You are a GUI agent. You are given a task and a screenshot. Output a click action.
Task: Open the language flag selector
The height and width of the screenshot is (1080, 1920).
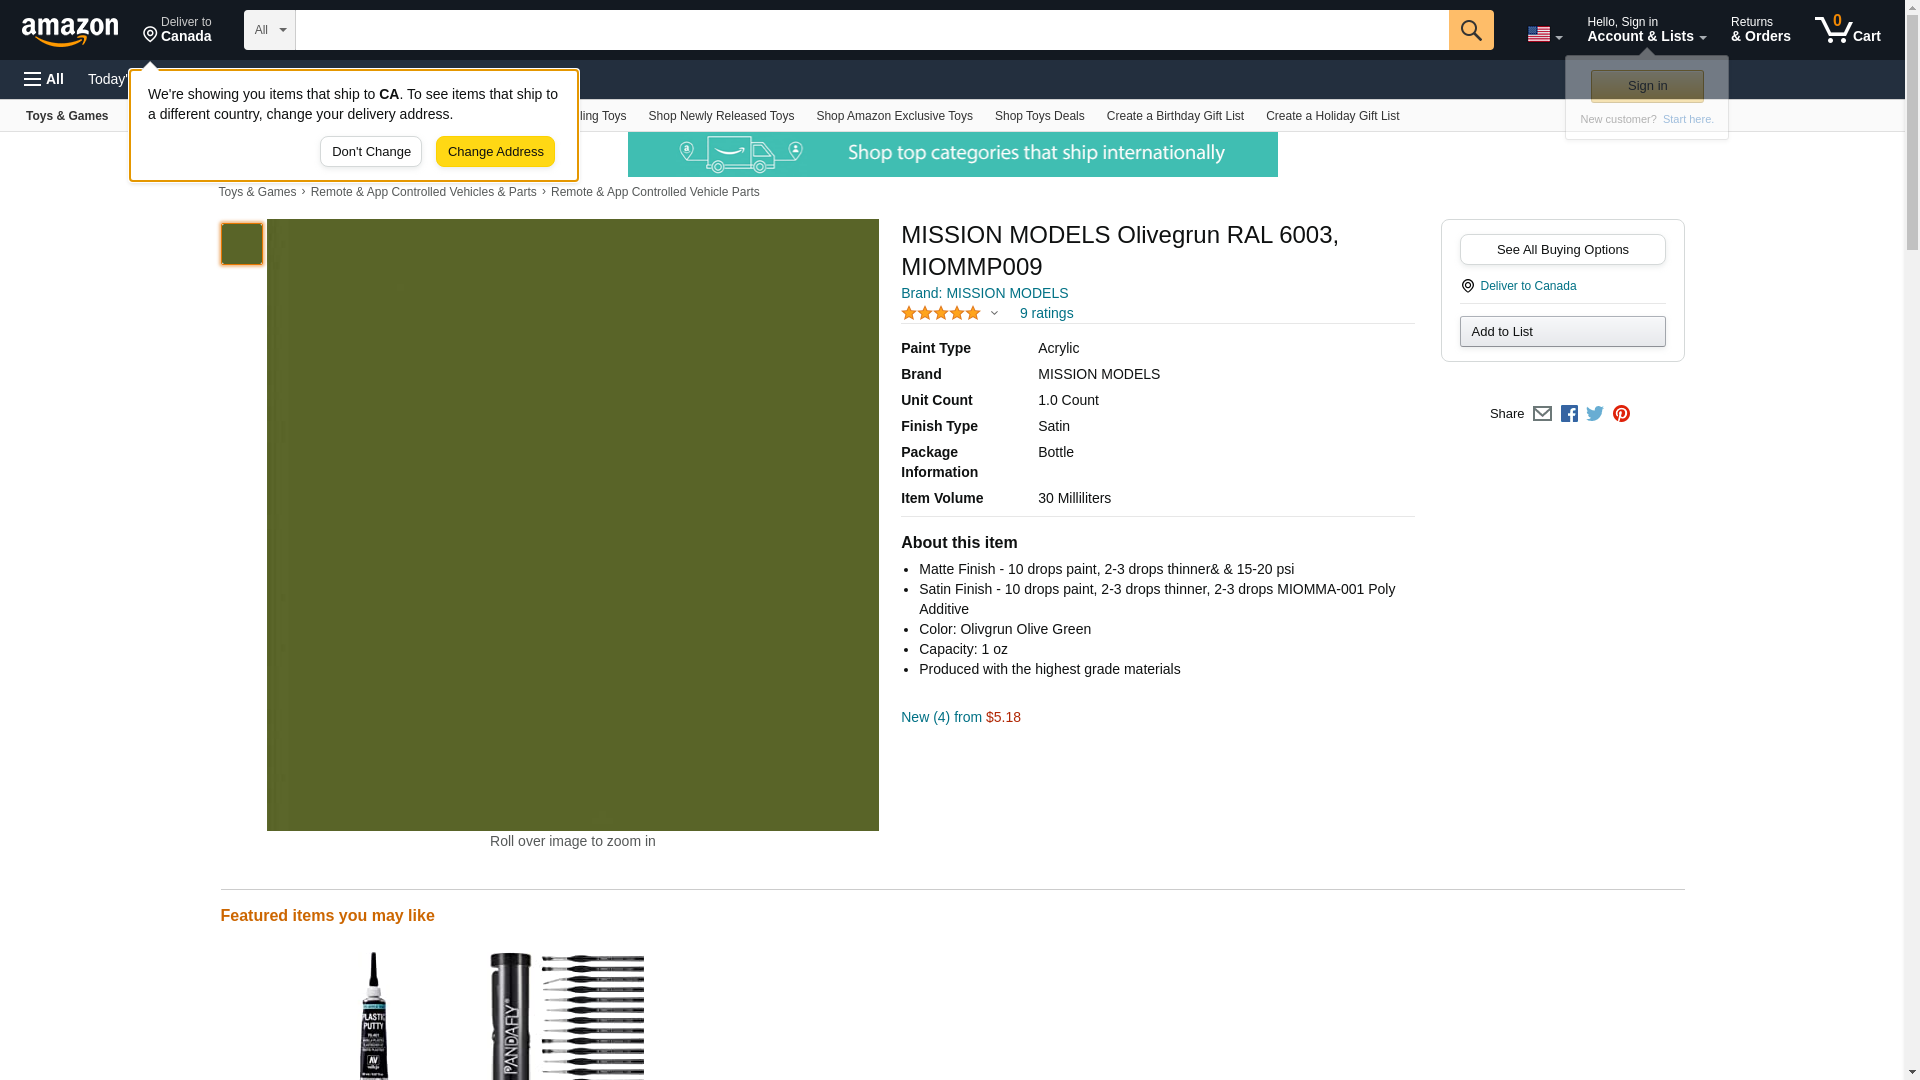click(x=1544, y=34)
